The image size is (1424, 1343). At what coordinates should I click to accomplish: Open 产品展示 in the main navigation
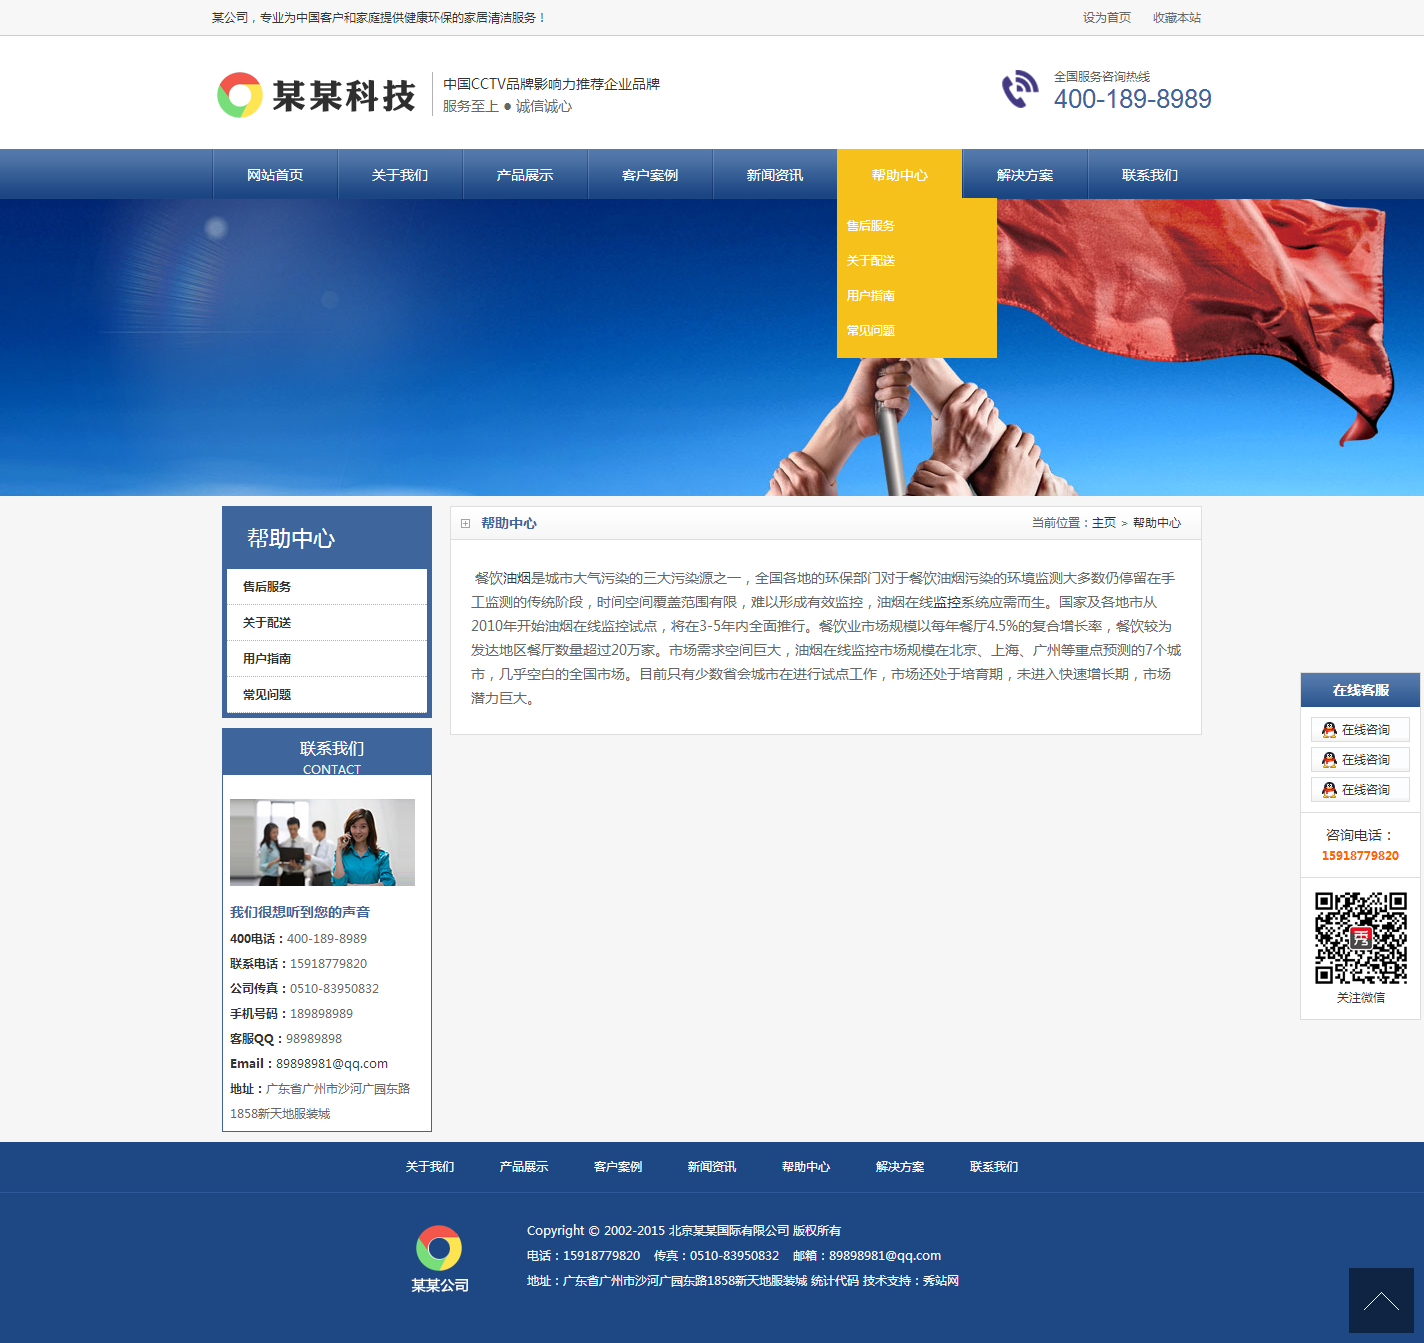[524, 175]
